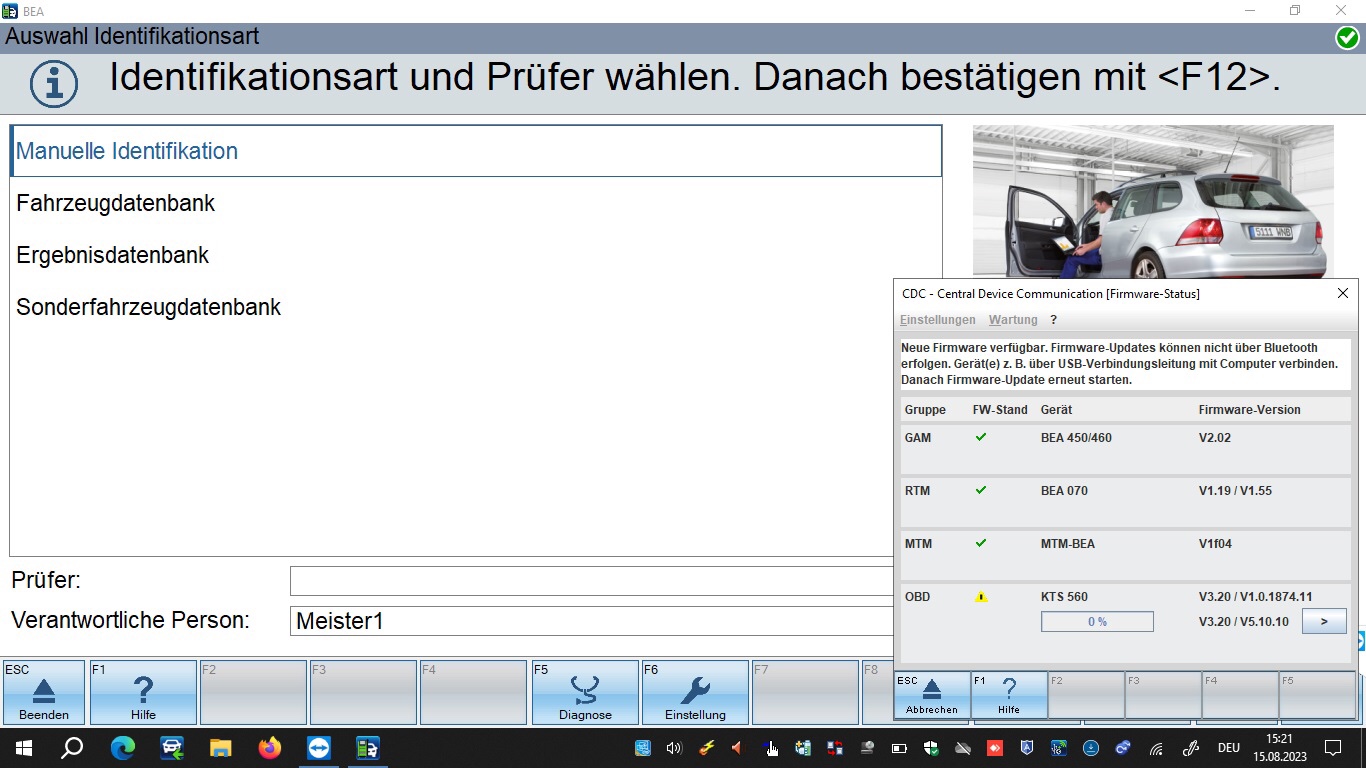The width and height of the screenshot is (1366, 768).
Task: Click ESC Abbrechen in the CDC window
Action: click(x=932, y=695)
